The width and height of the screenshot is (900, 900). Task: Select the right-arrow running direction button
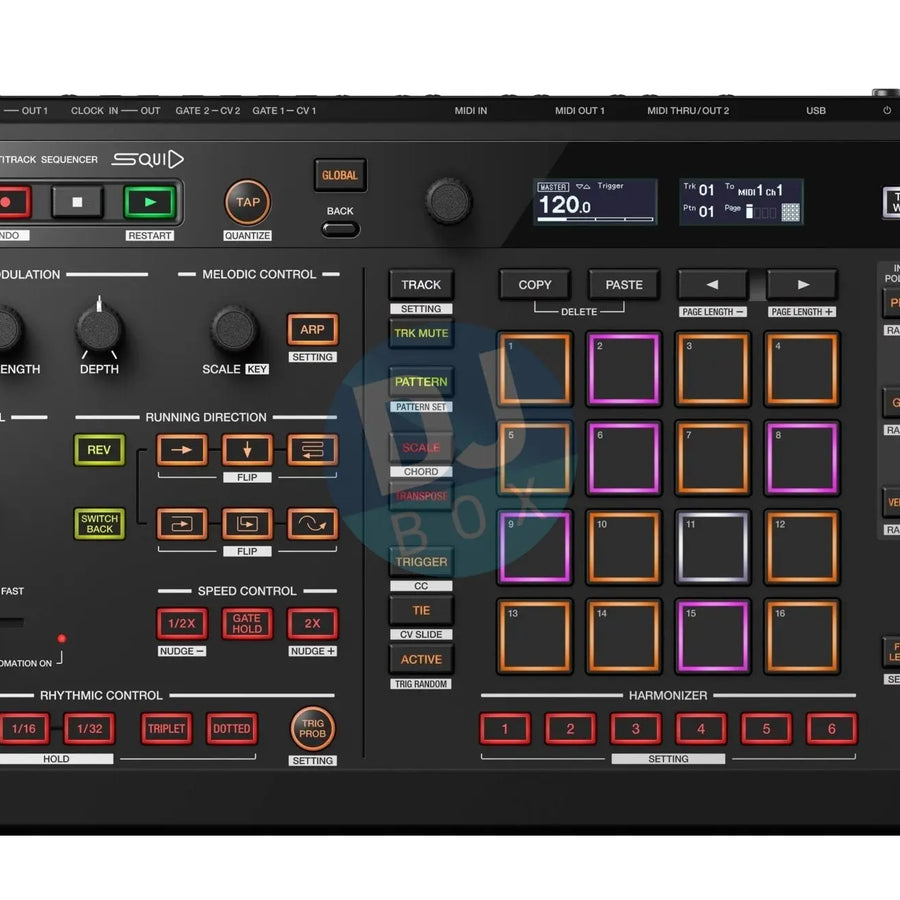coord(182,450)
